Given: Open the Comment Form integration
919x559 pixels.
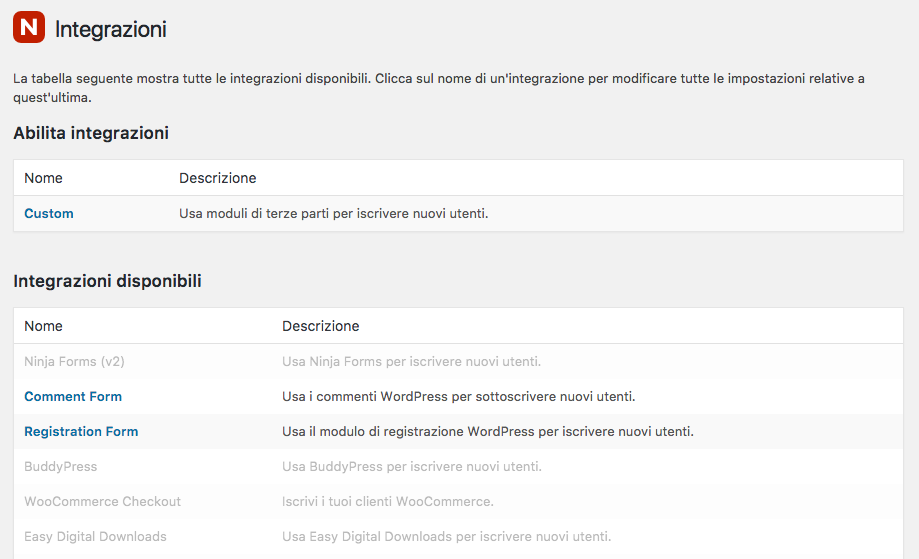Looking at the screenshot, I should click(73, 397).
